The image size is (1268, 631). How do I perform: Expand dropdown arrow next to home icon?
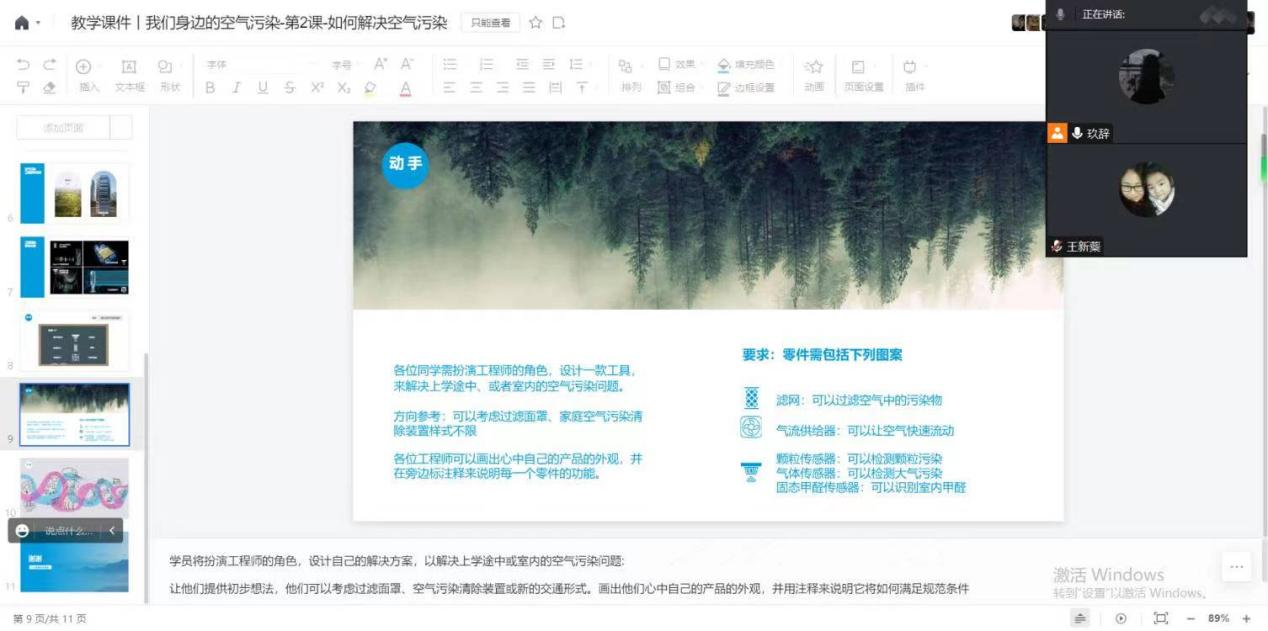tap(38, 23)
